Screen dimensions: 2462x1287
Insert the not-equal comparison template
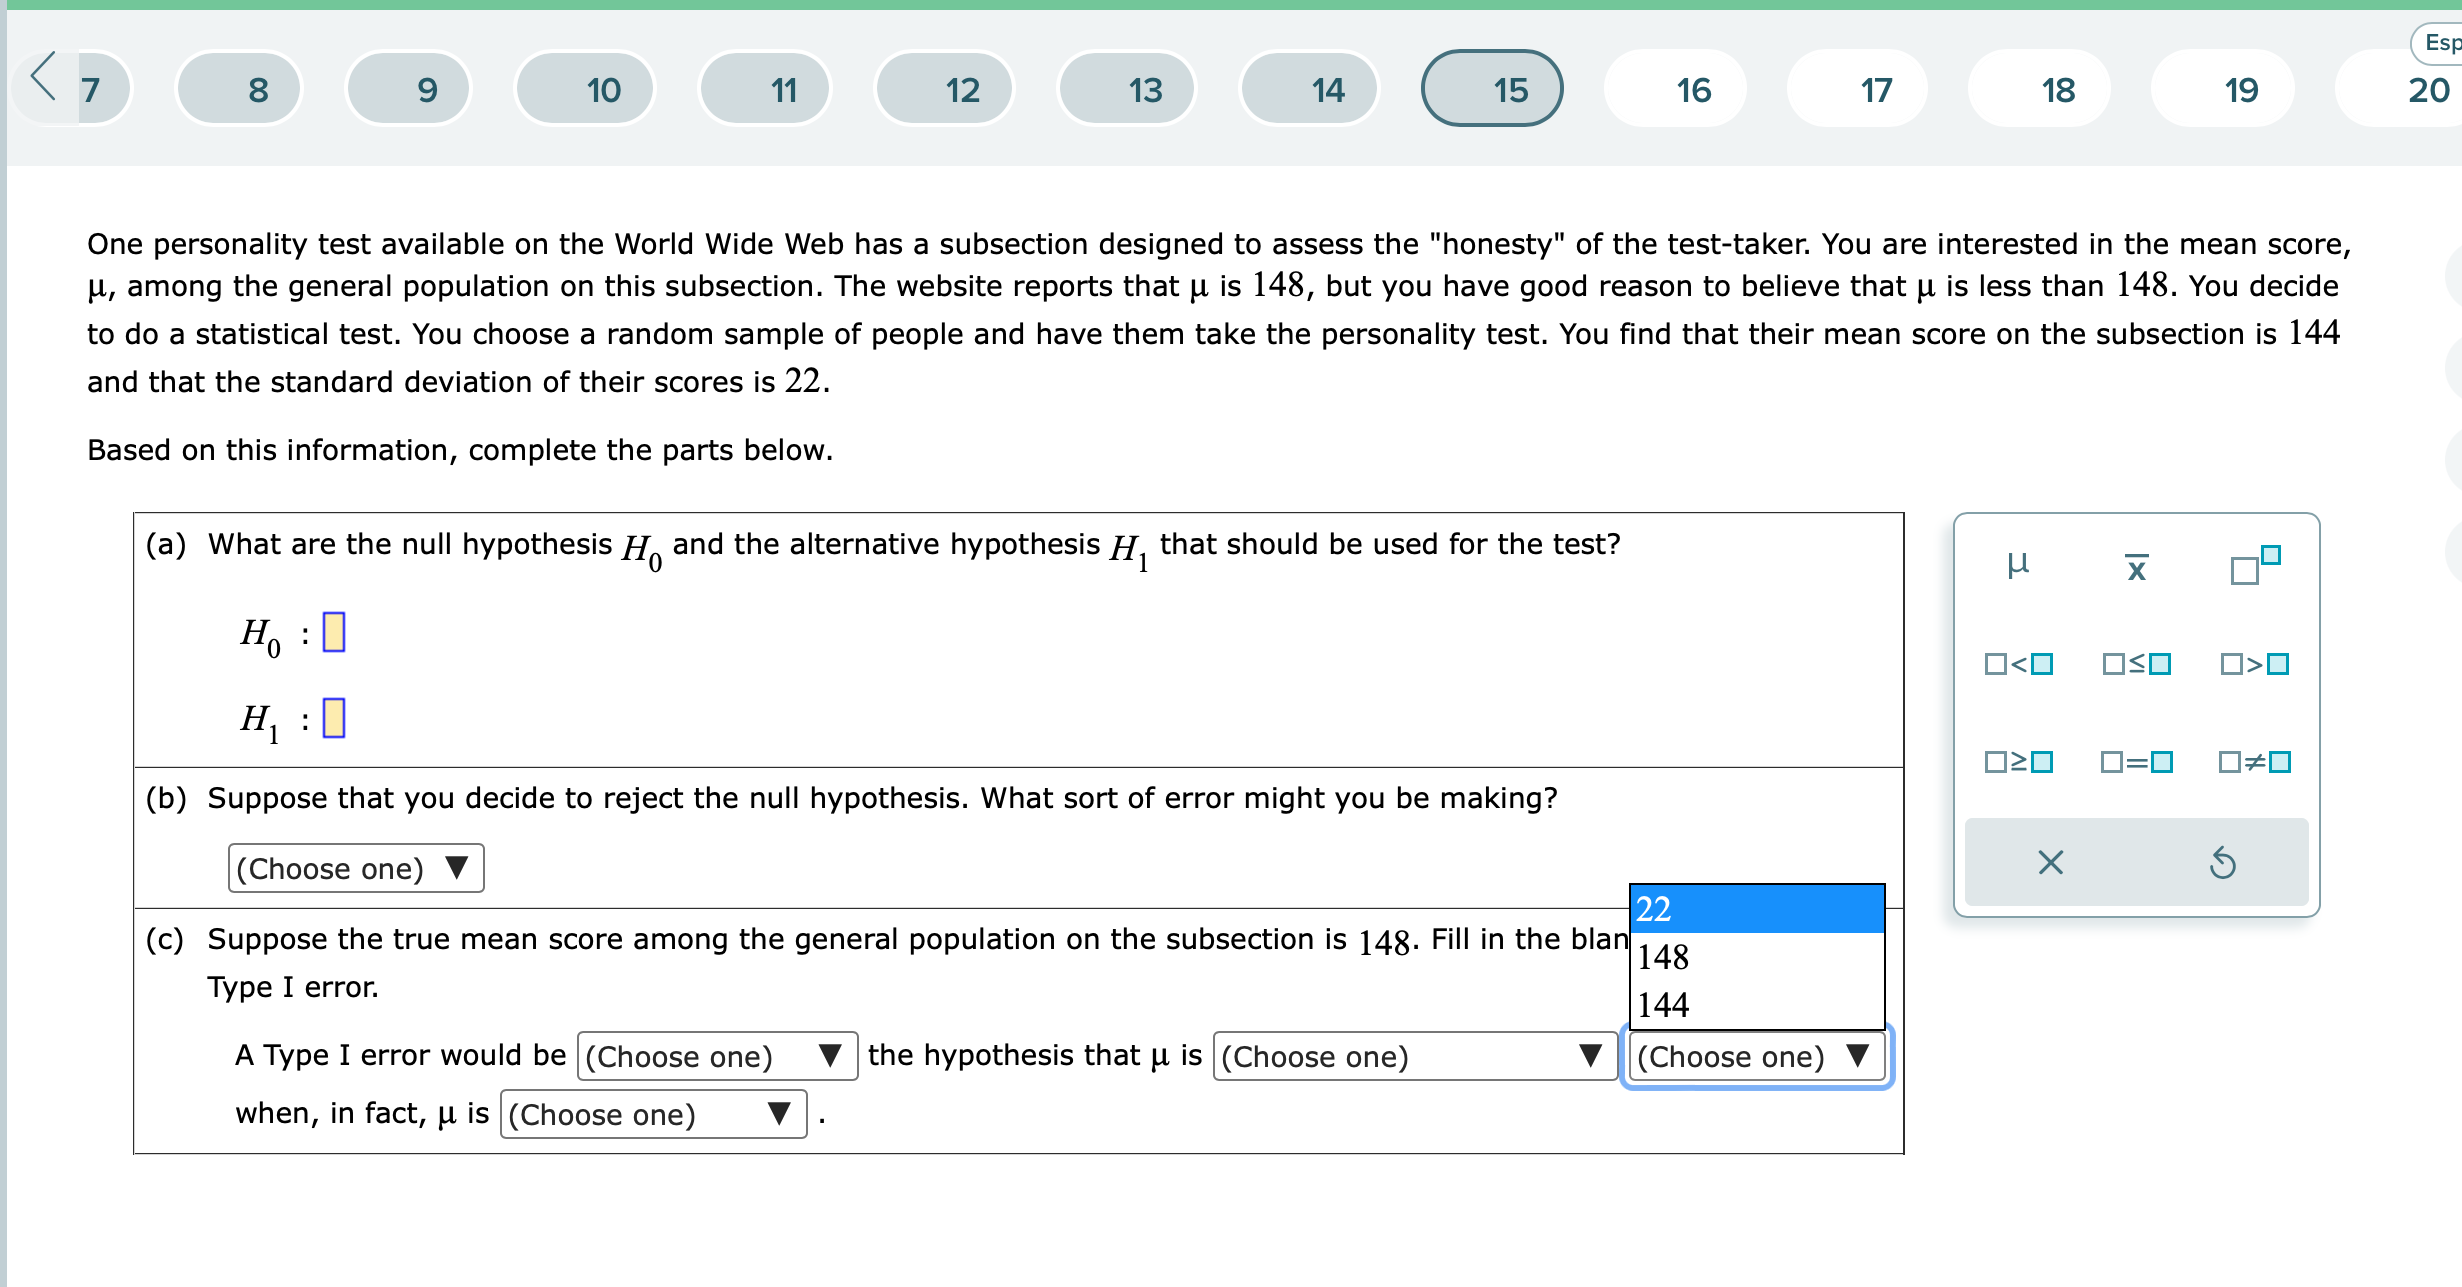coord(2254,762)
